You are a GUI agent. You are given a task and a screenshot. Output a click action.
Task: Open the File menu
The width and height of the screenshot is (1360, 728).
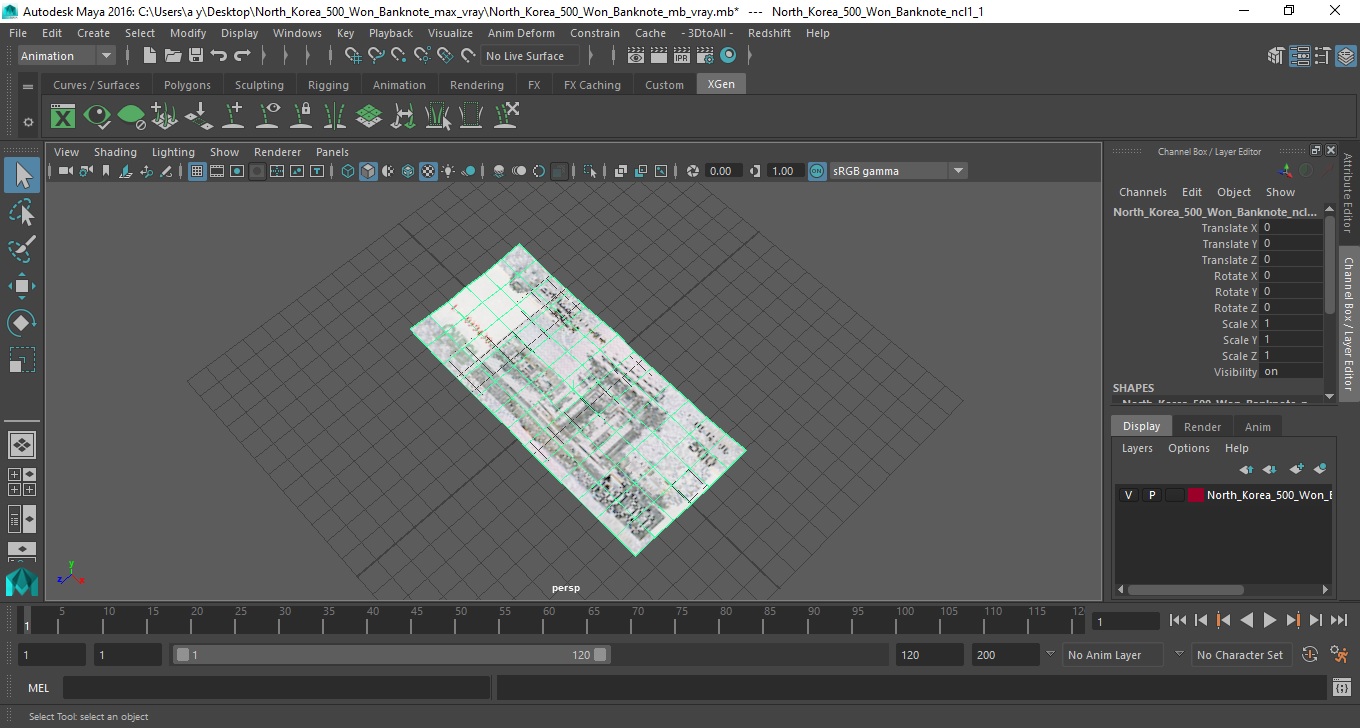18,33
